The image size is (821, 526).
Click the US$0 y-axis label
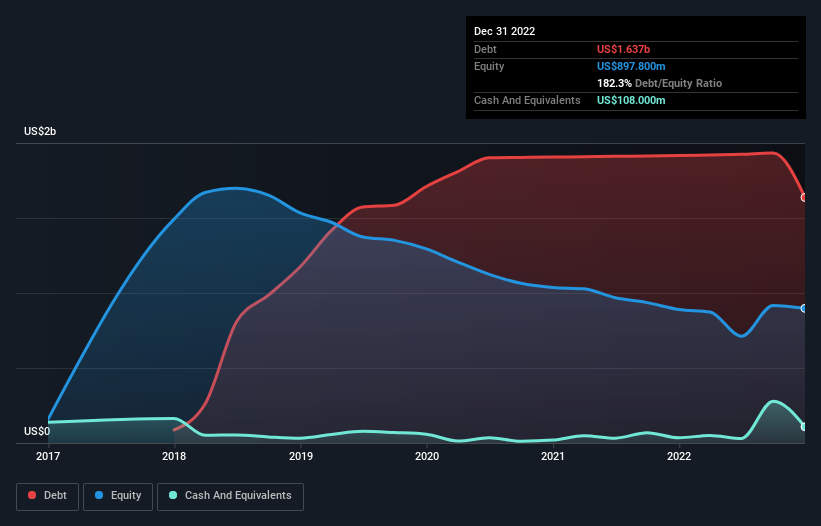coord(37,431)
